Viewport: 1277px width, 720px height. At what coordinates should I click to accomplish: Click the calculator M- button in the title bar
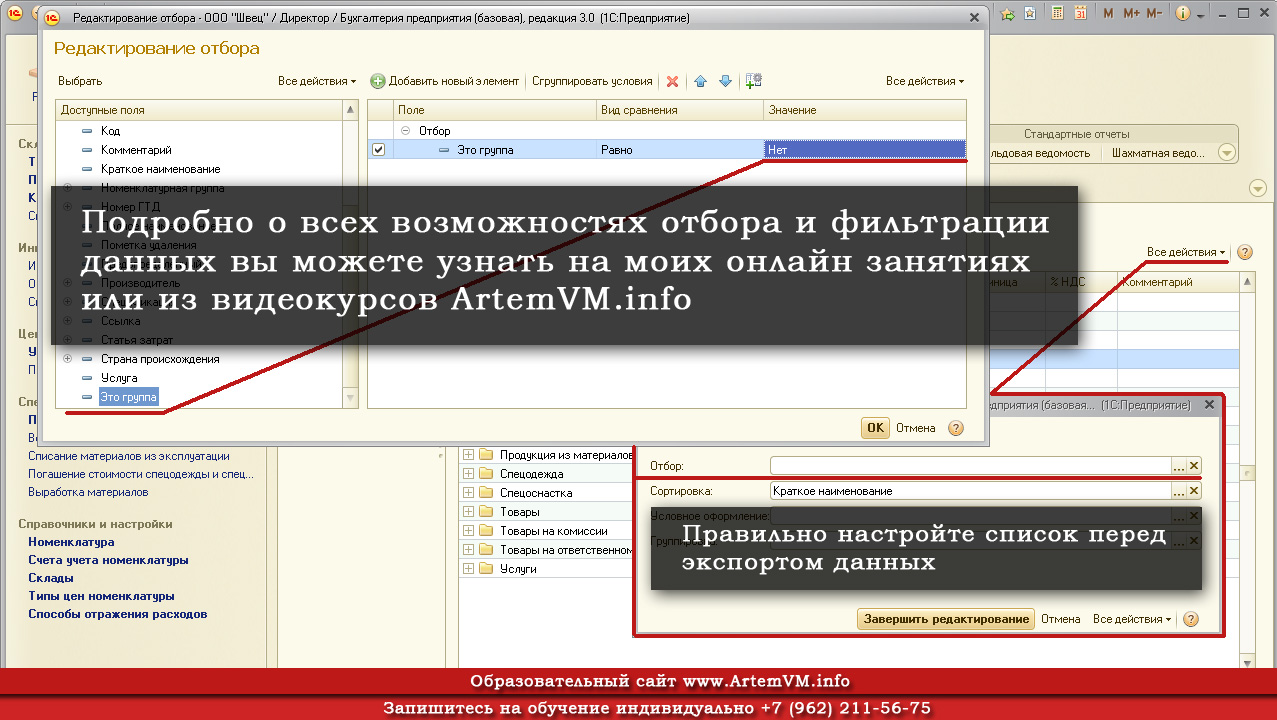[1154, 14]
